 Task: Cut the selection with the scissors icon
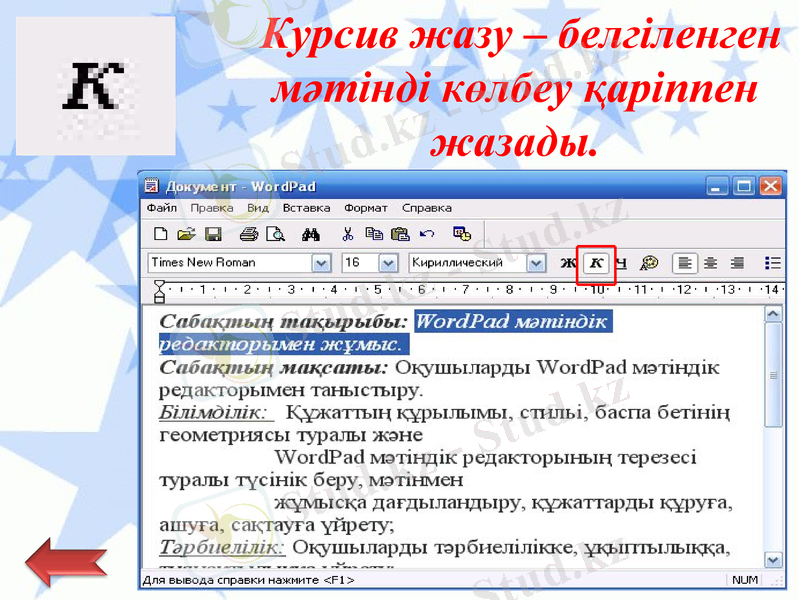coord(348,234)
